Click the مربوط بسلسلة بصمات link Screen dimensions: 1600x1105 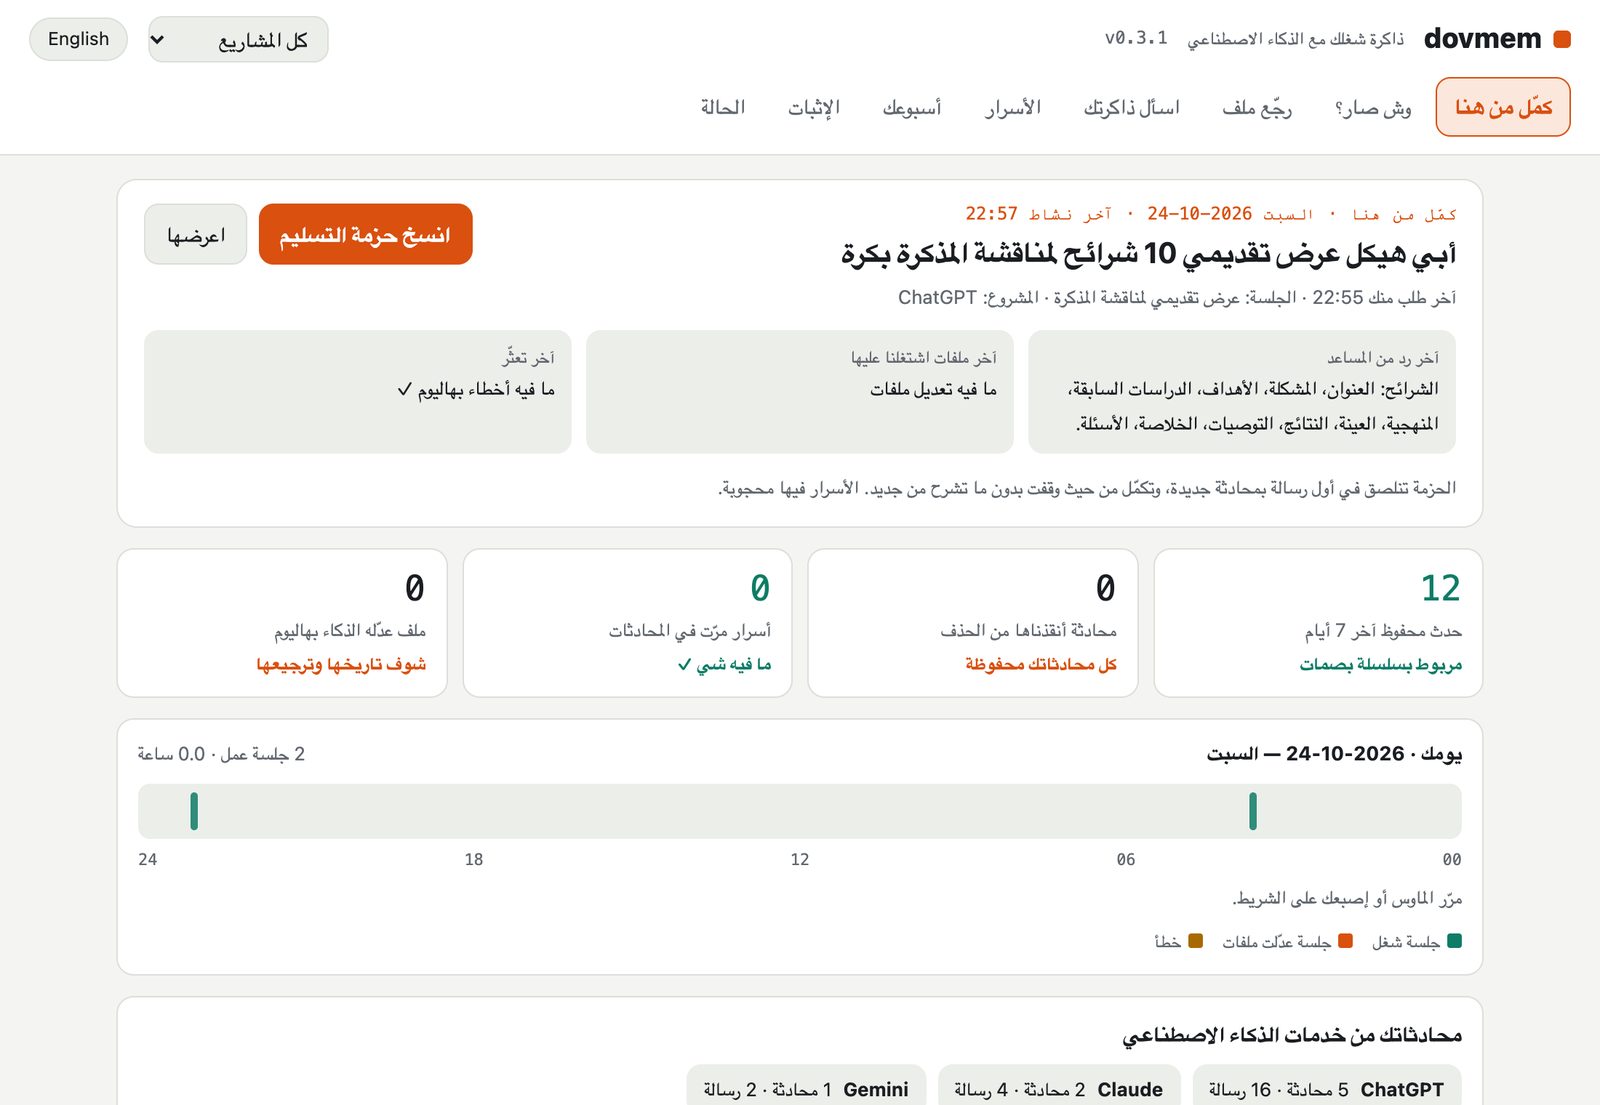click(x=1381, y=664)
